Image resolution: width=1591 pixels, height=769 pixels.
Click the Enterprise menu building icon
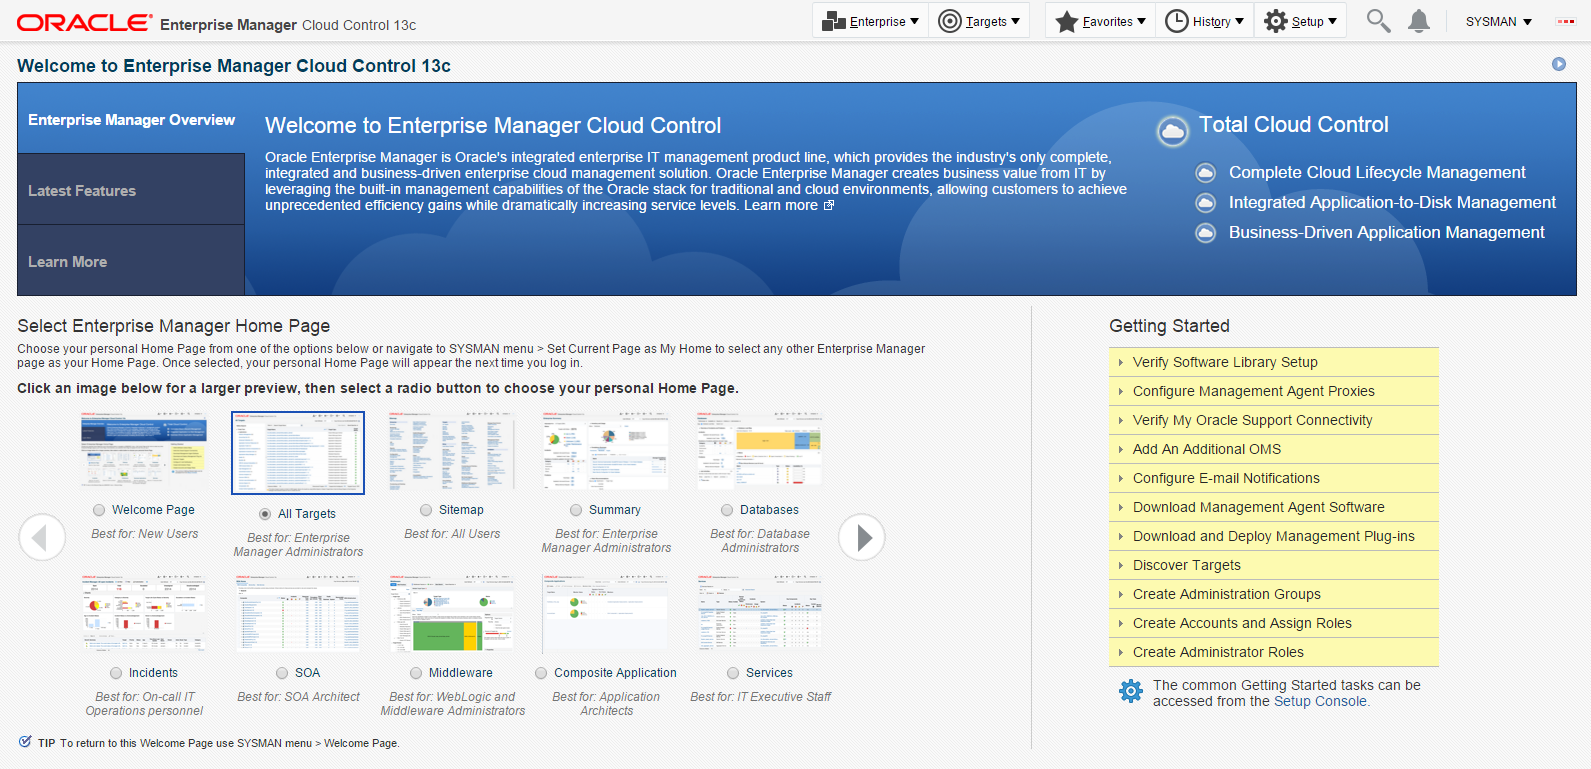pyautogui.click(x=833, y=21)
